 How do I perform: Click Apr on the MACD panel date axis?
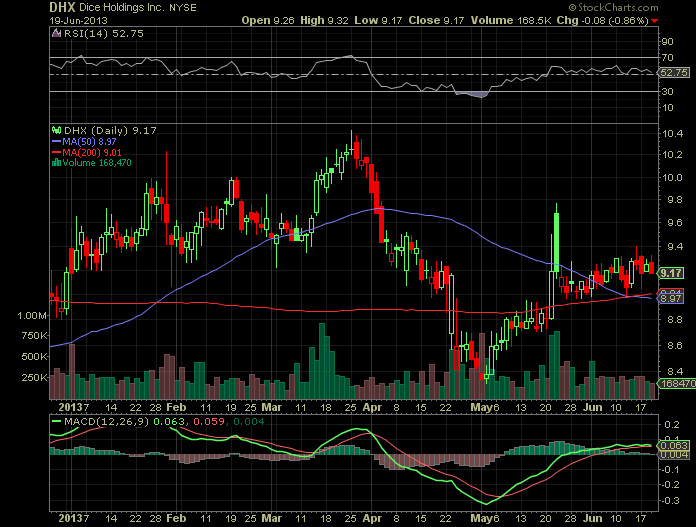point(372,518)
